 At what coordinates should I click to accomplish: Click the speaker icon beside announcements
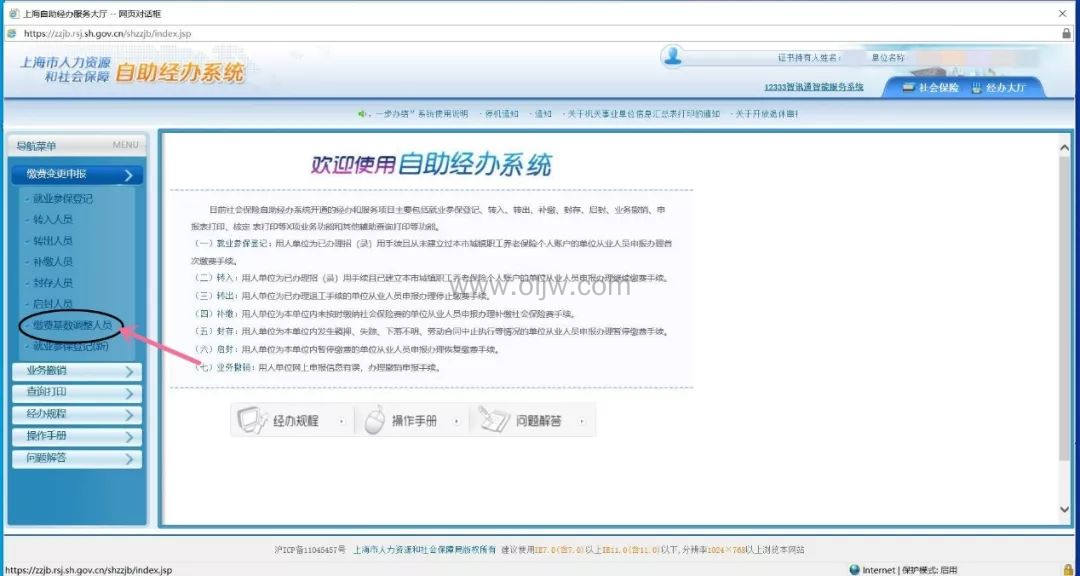coord(363,114)
